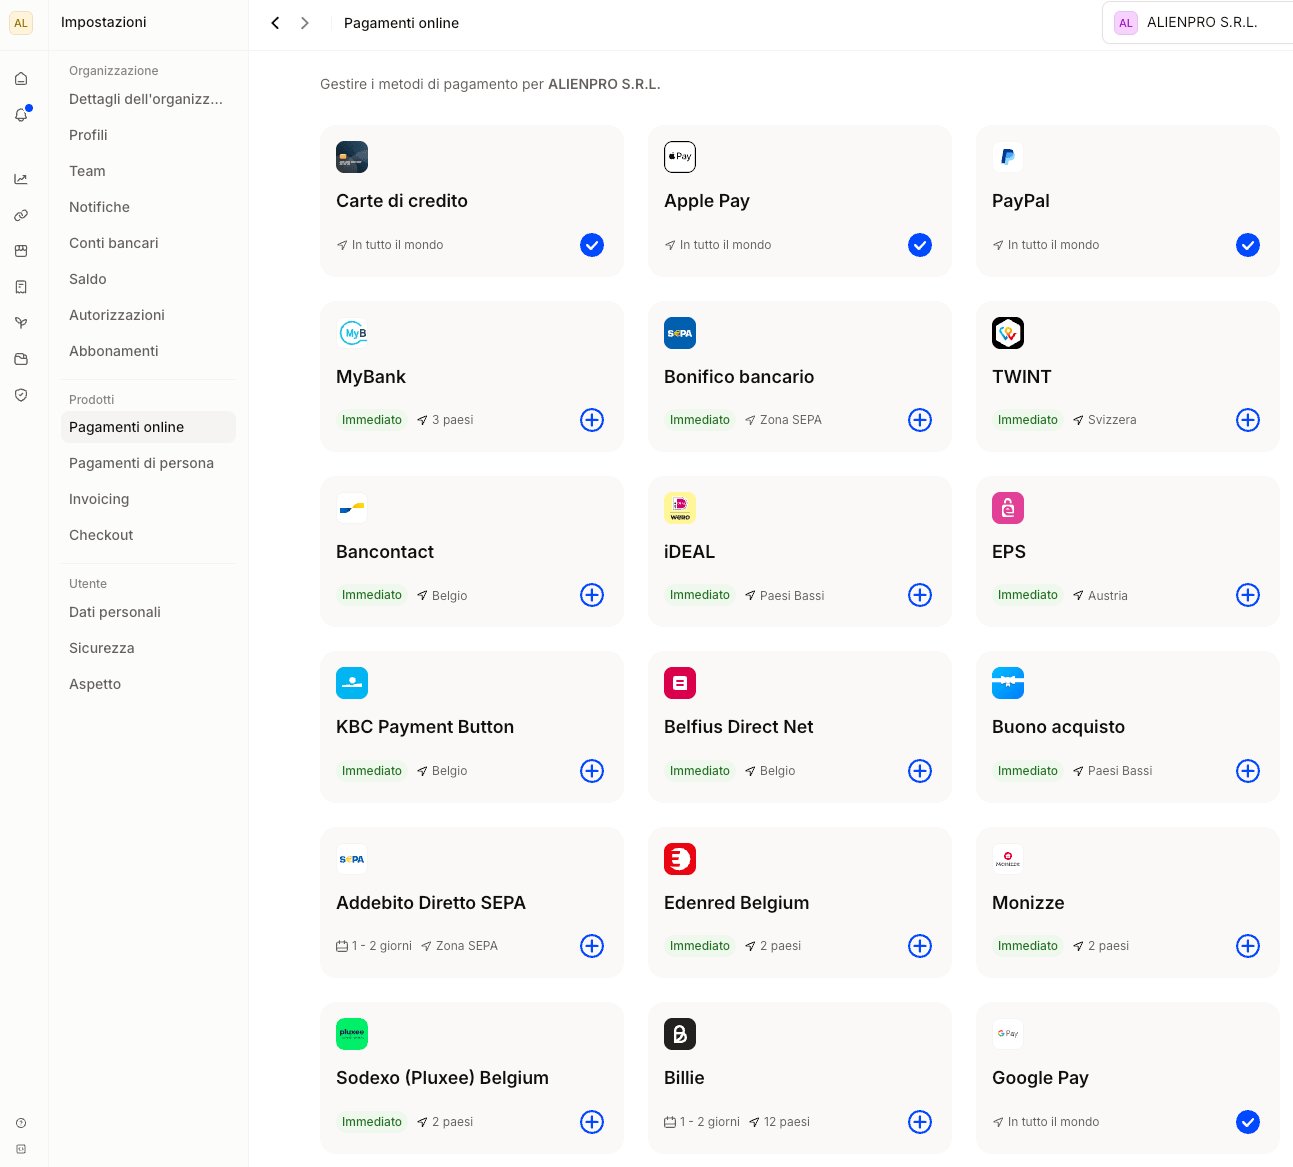Open ALIENPRO S.R.L. organization switcher
The image size is (1293, 1167).
pyautogui.click(x=1198, y=22)
